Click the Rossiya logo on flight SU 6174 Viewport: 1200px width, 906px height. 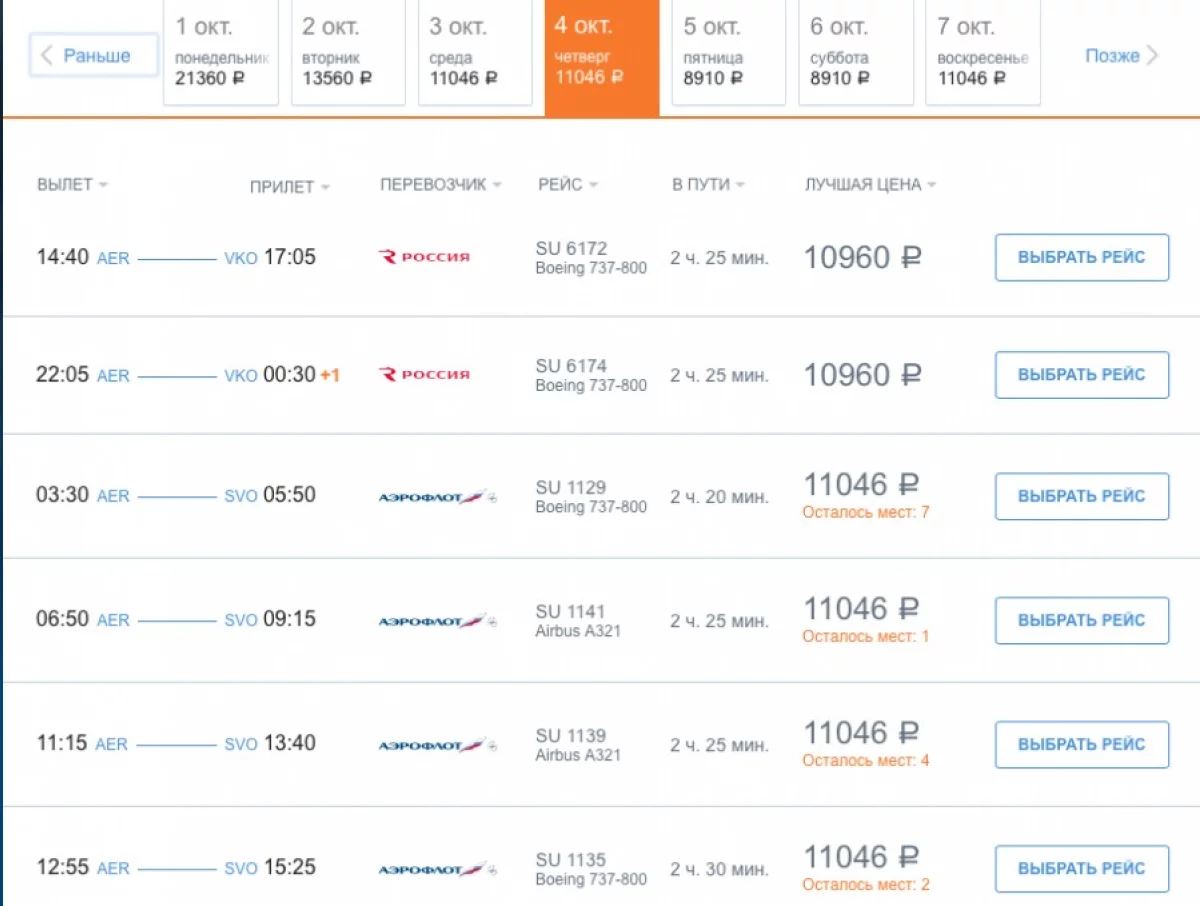point(424,374)
